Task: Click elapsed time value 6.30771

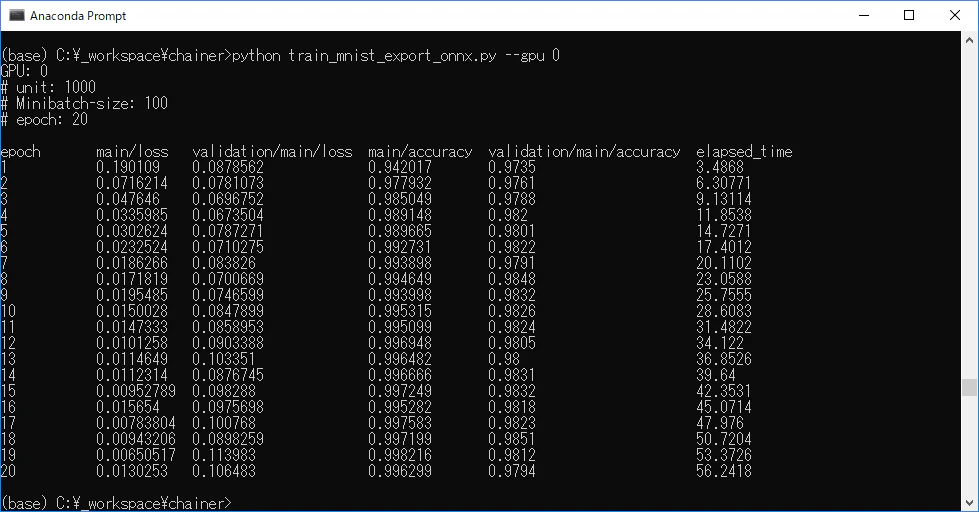Action: coord(724,184)
